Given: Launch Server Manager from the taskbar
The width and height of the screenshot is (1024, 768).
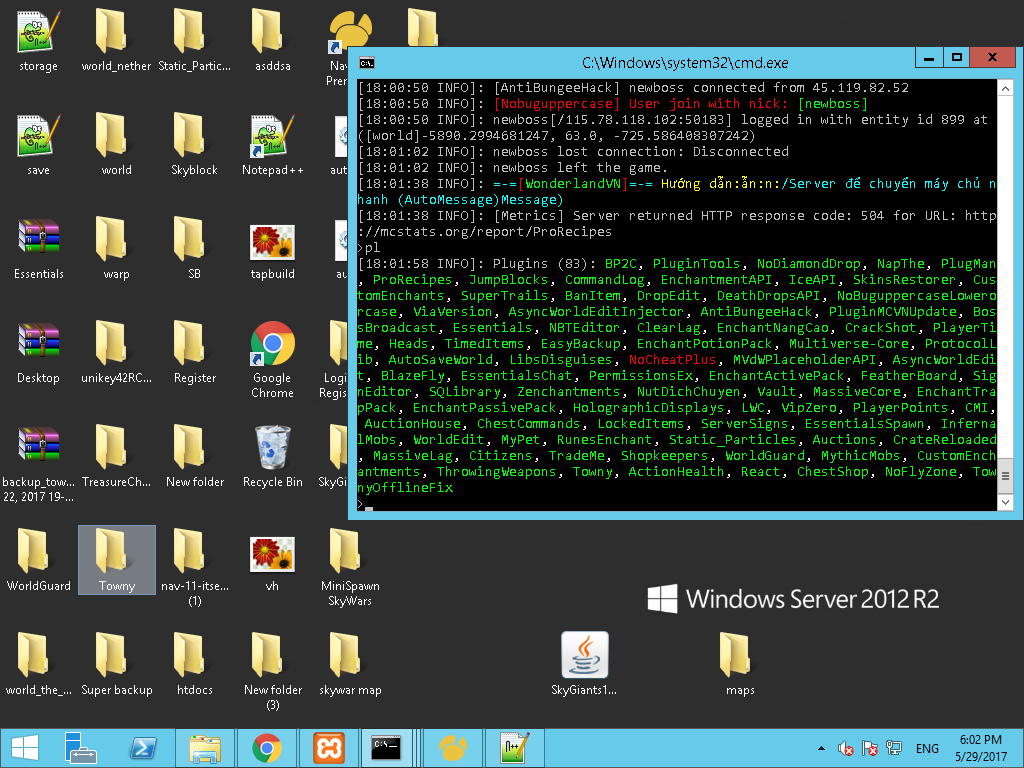Looking at the screenshot, I should coord(80,747).
